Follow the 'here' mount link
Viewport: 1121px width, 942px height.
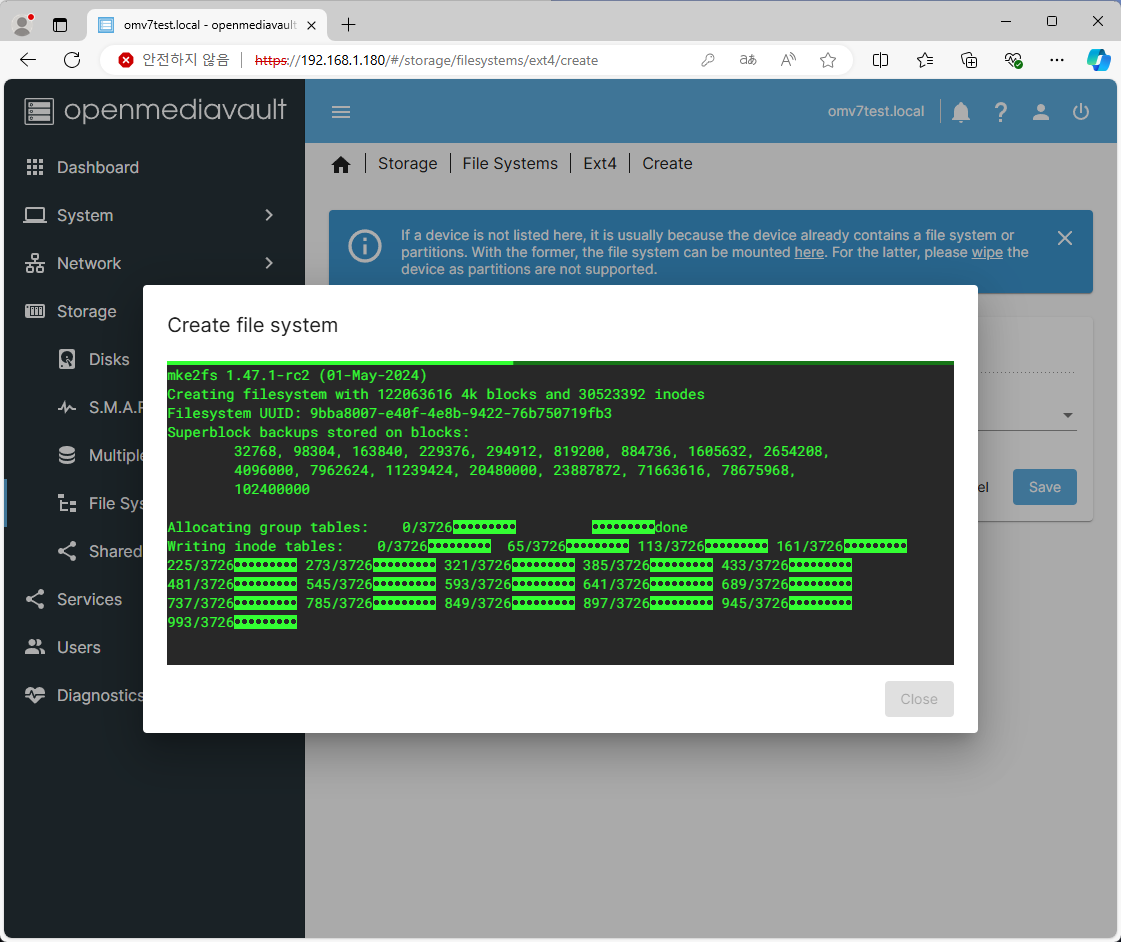pos(809,252)
